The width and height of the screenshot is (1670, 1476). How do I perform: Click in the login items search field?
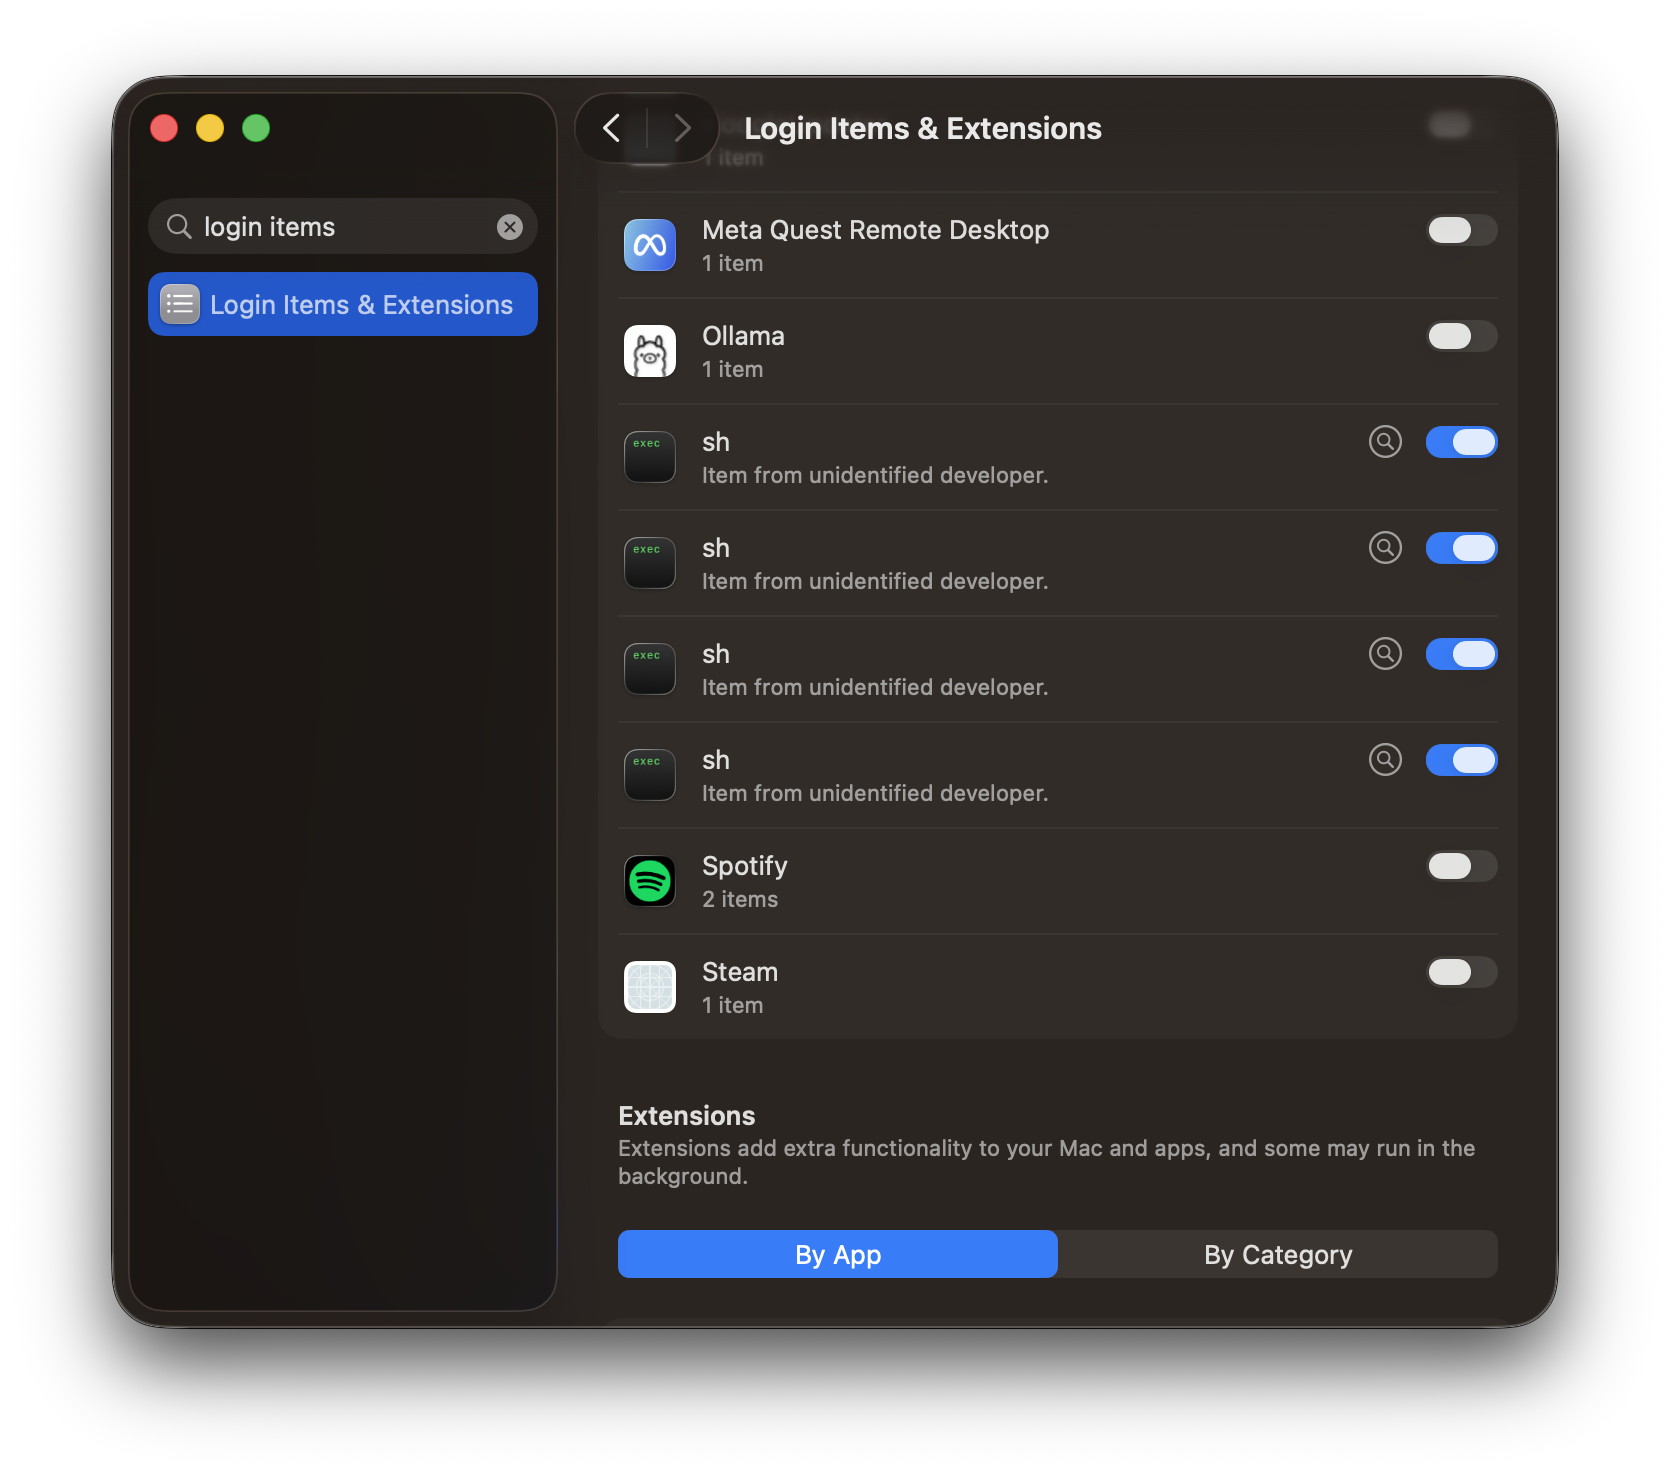tap(343, 227)
